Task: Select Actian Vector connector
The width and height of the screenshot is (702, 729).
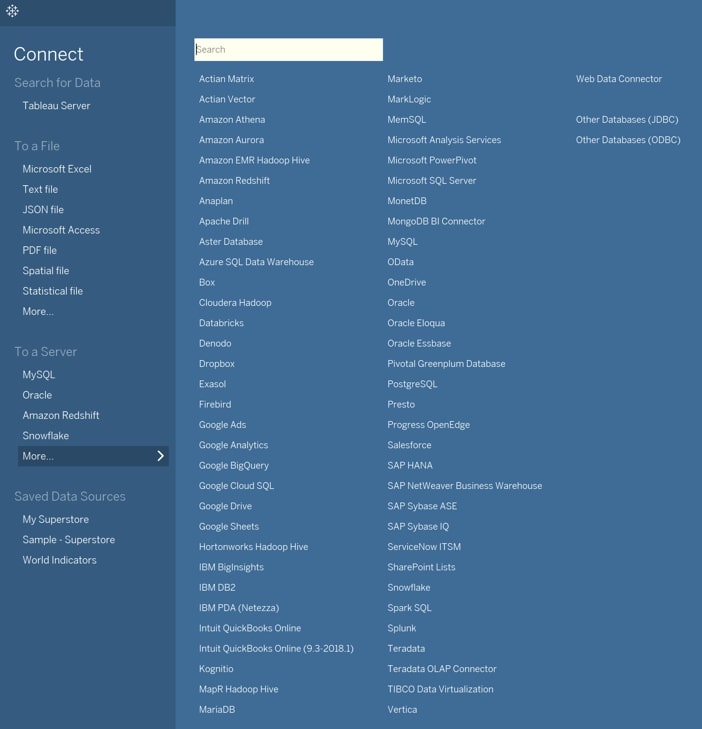Action: coord(227,99)
